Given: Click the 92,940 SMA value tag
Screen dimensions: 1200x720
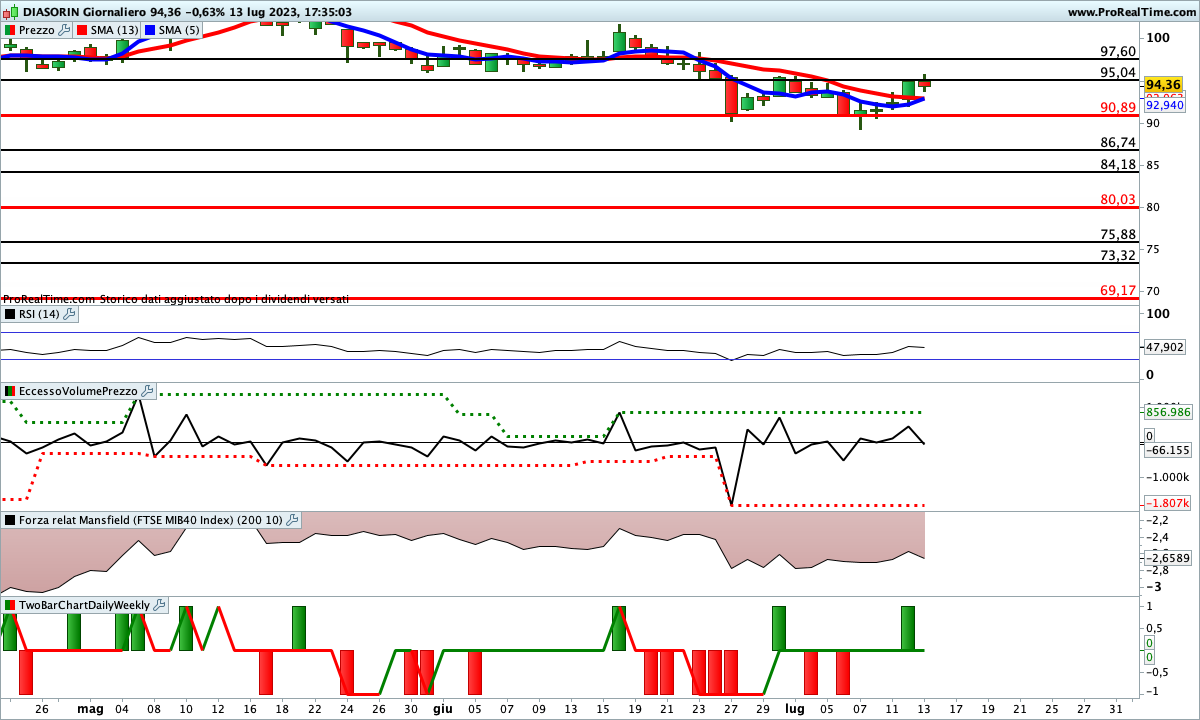Looking at the screenshot, I should [x=1165, y=105].
